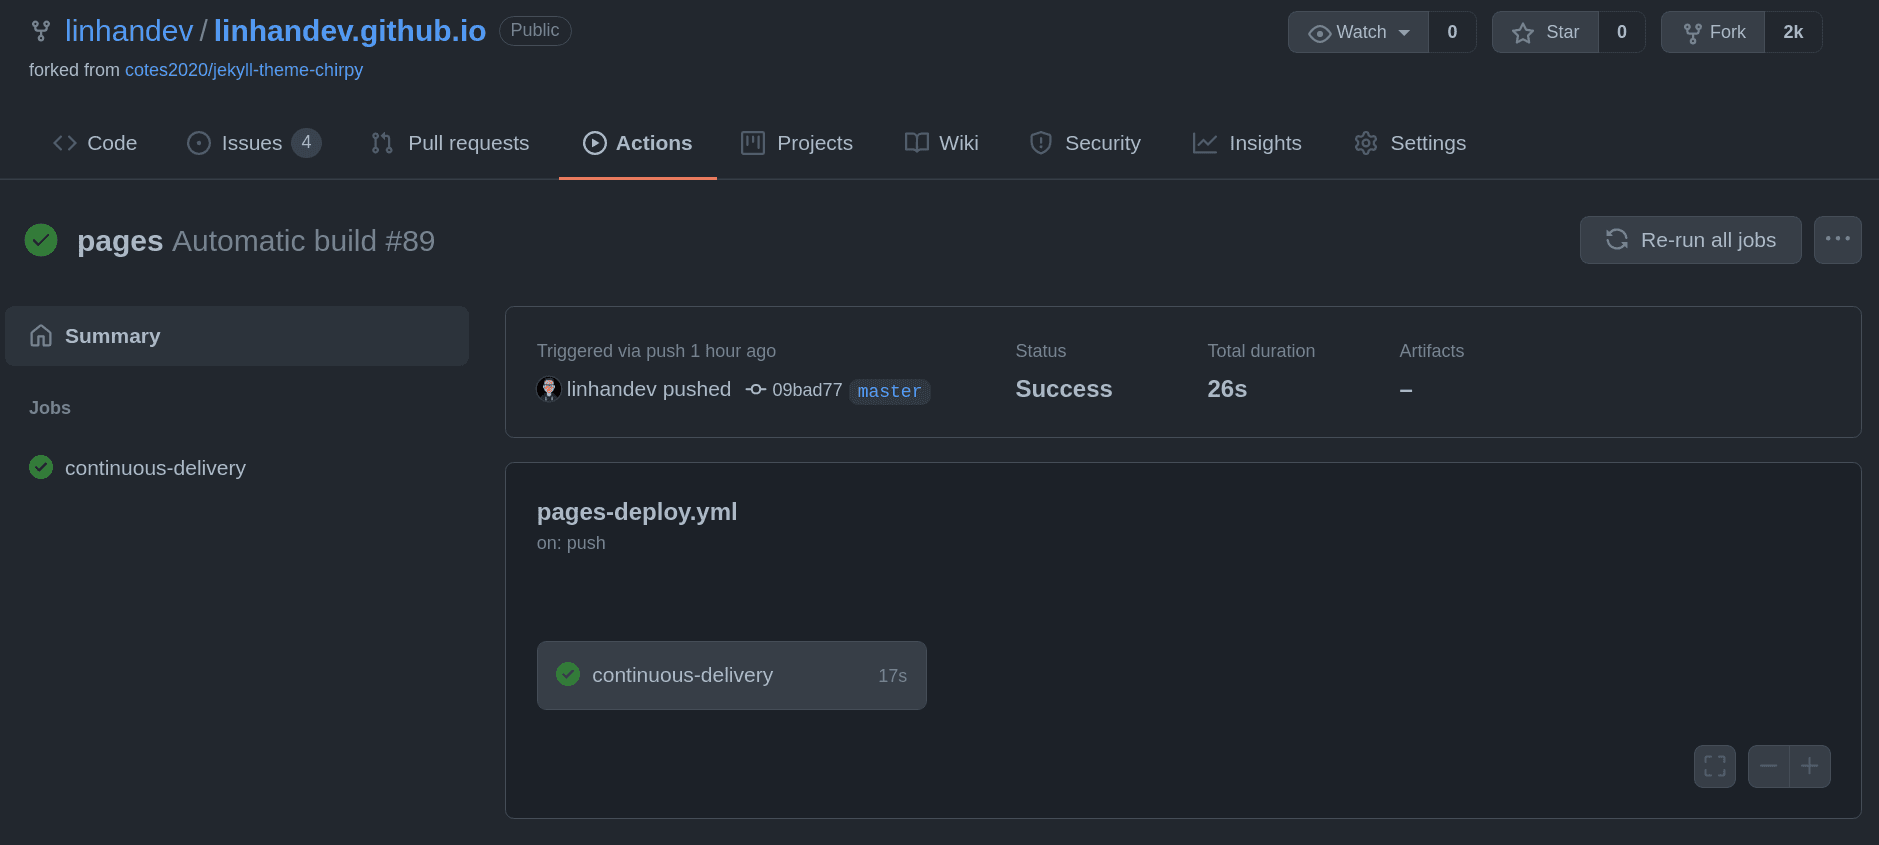
Task: Open repository Settings tab
Action: click(x=1410, y=143)
